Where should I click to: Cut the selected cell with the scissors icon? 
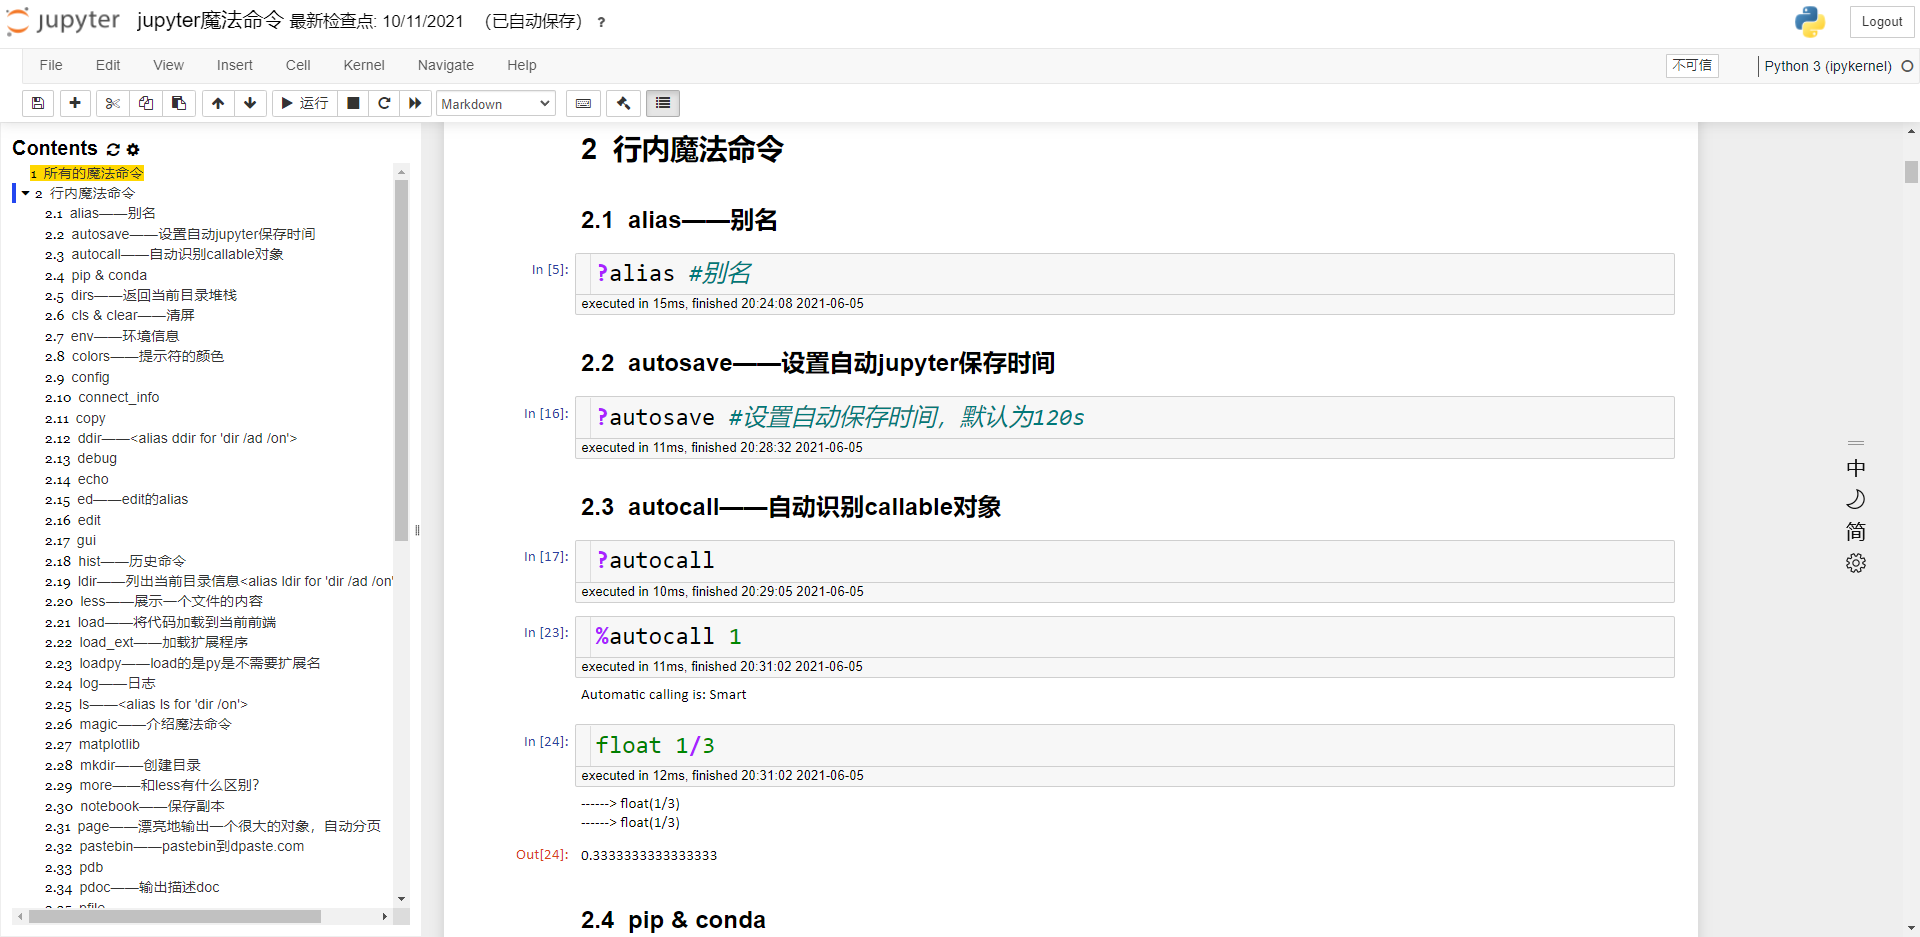point(113,103)
